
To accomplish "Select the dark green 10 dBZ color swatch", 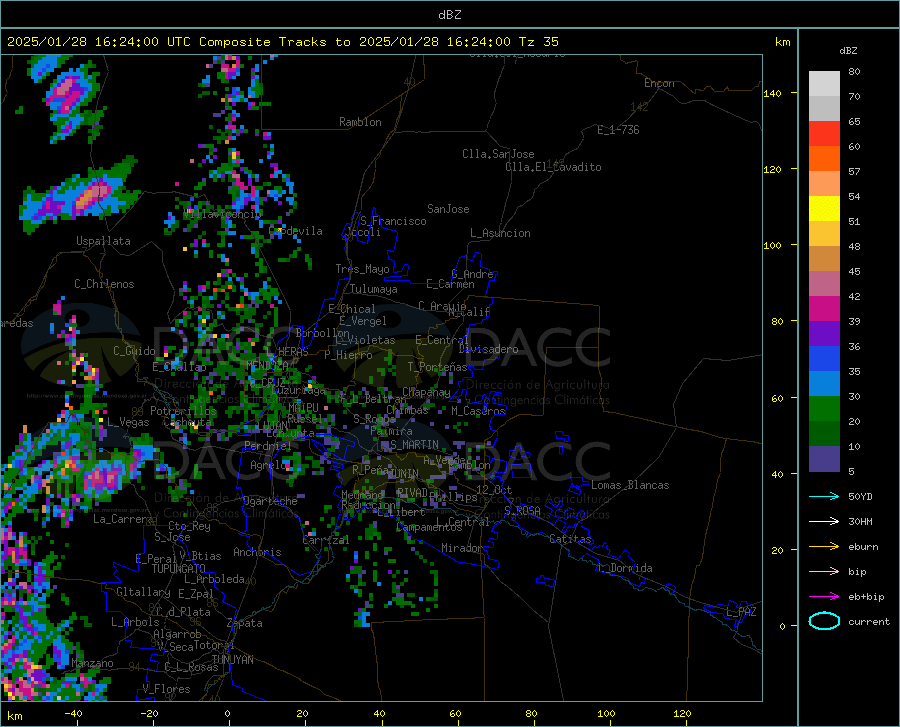I will click(824, 434).
